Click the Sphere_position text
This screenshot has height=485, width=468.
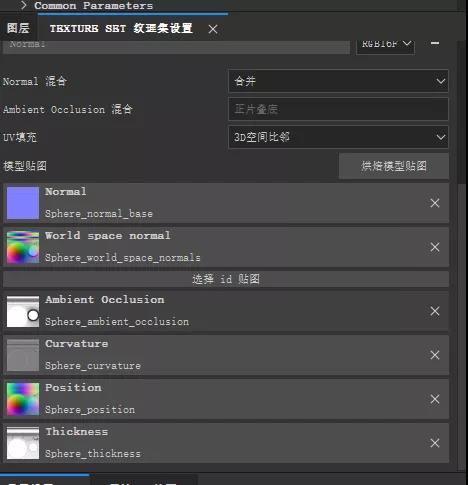coord(90,410)
